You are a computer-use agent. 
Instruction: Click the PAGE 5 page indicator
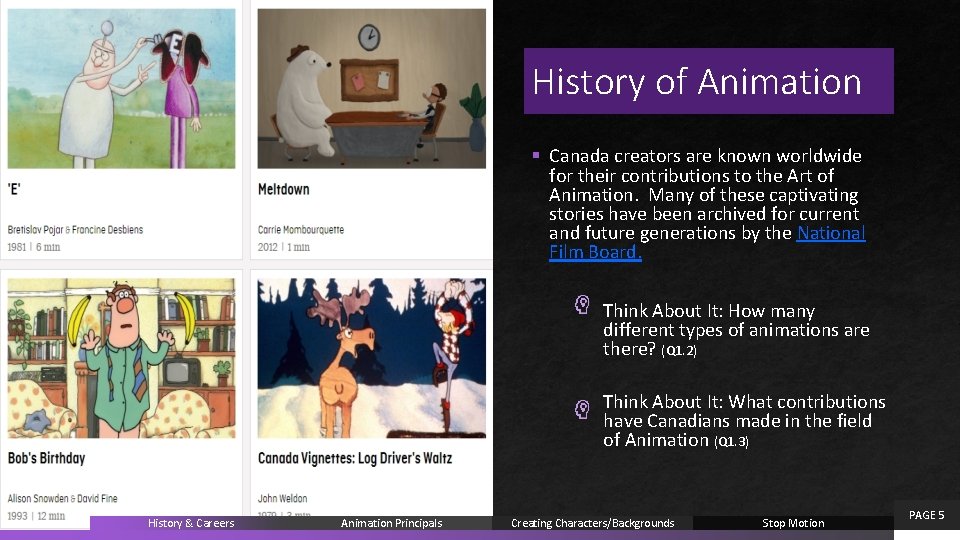926,515
